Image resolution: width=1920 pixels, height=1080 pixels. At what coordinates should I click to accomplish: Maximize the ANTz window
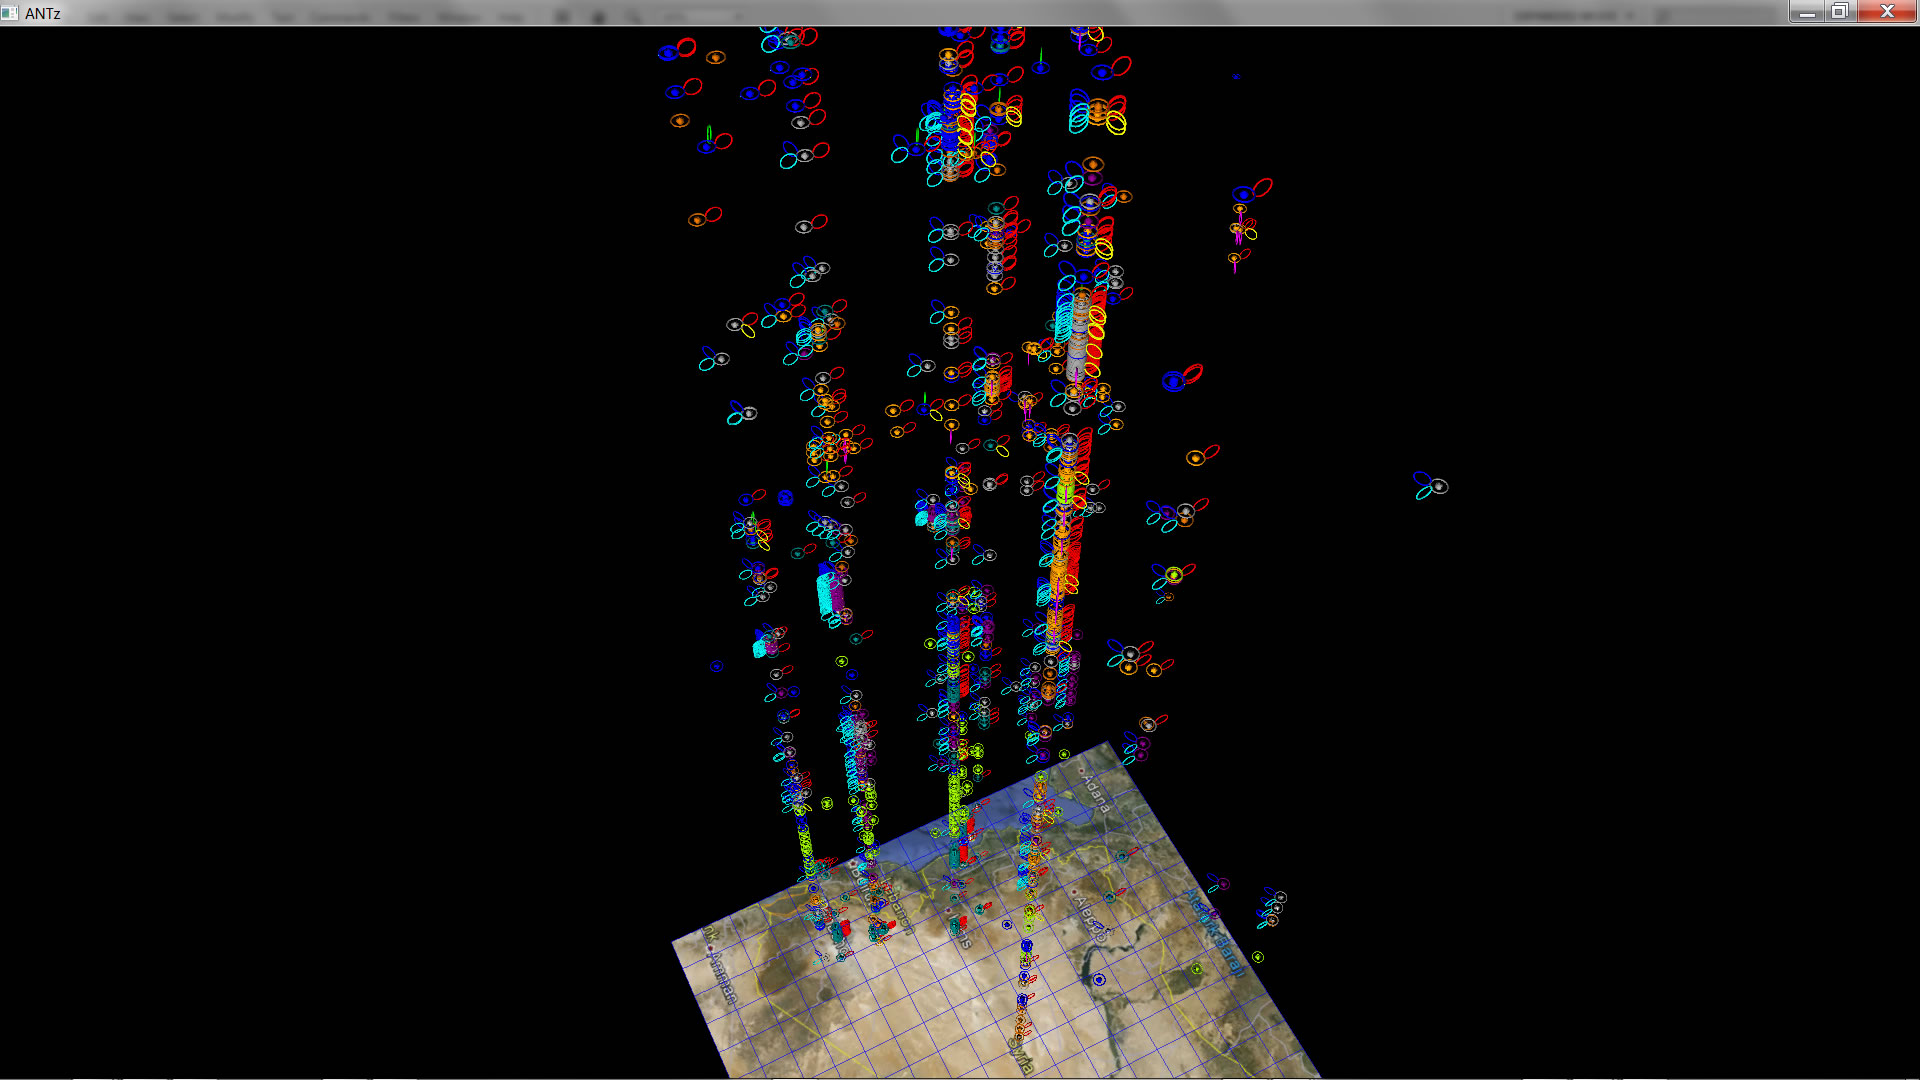(1839, 12)
